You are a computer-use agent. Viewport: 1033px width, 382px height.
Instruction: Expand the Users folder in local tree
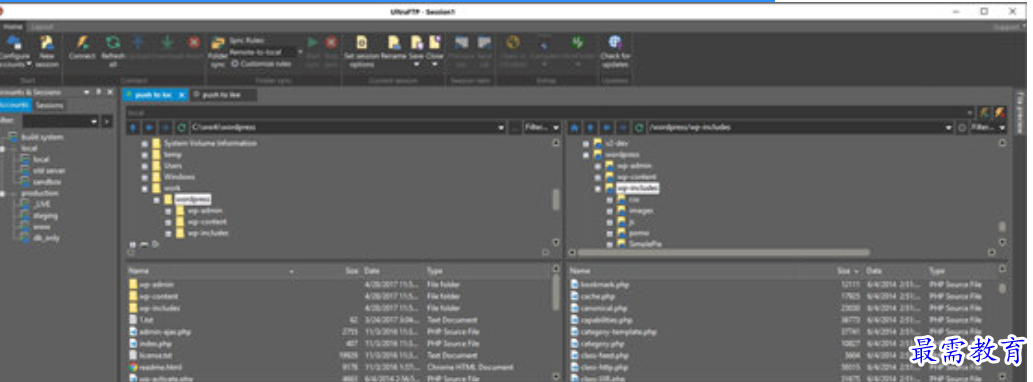144,166
